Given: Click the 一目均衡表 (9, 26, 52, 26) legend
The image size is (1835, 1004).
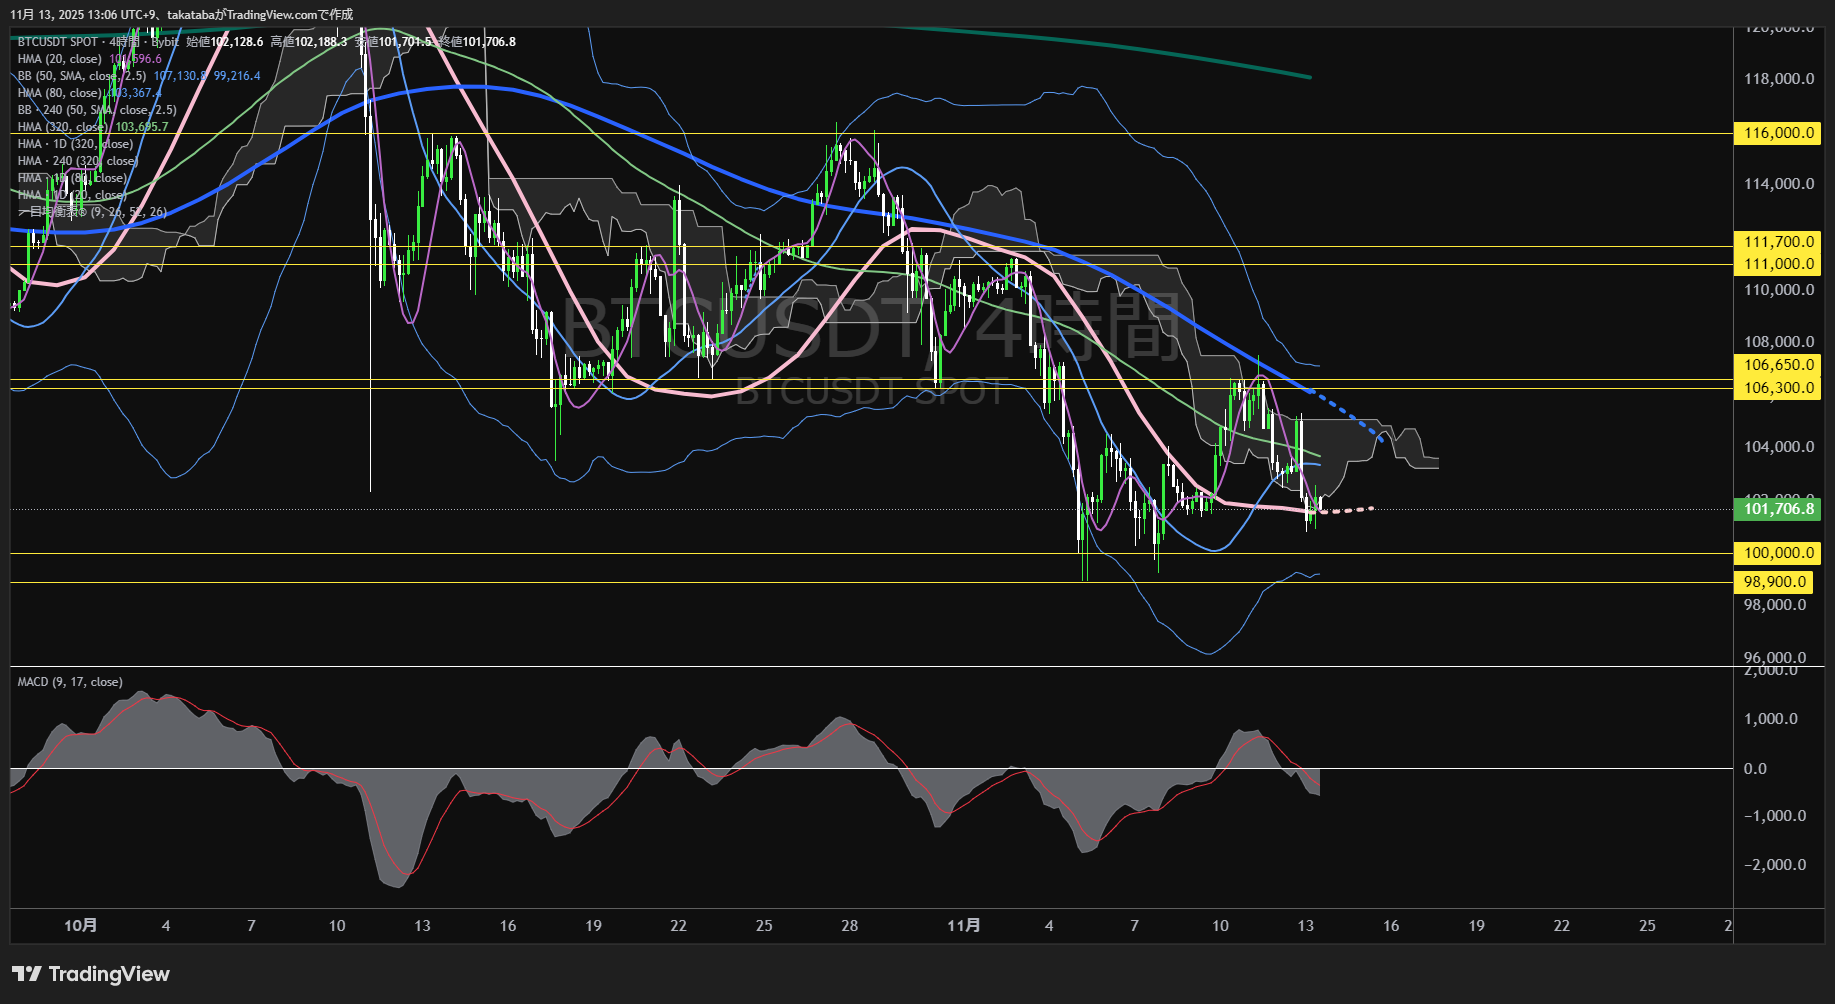Looking at the screenshot, I should click(x=92, y=212).
